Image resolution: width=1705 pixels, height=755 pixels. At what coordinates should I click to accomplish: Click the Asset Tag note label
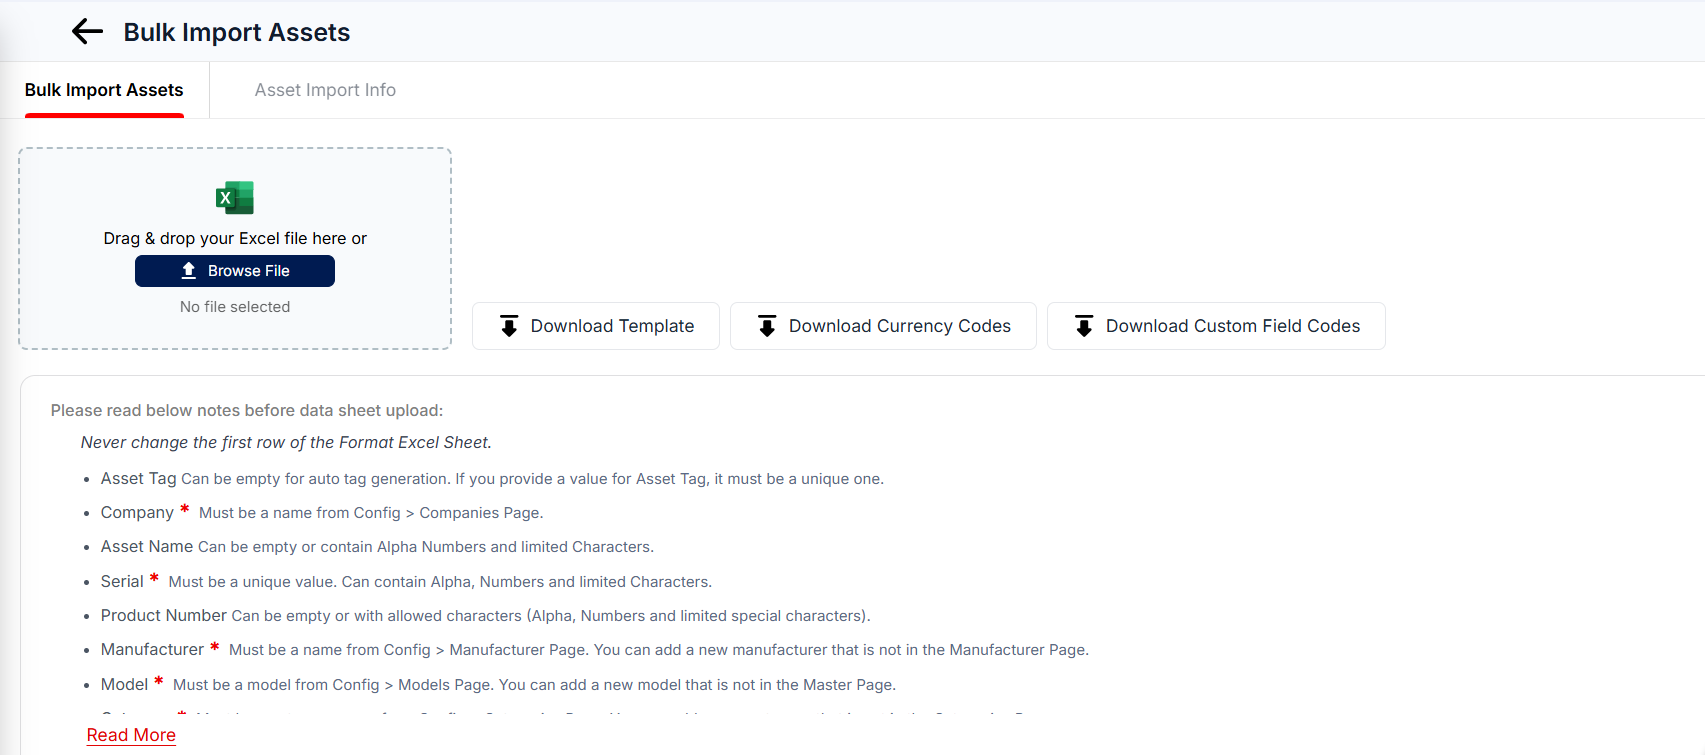click(x=139, y=479)
